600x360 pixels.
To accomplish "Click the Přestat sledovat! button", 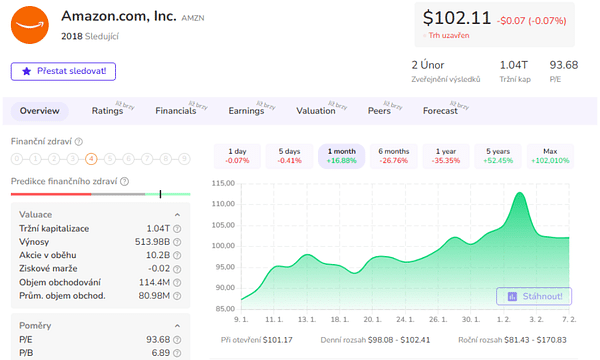I will click(x=63, y=72).
